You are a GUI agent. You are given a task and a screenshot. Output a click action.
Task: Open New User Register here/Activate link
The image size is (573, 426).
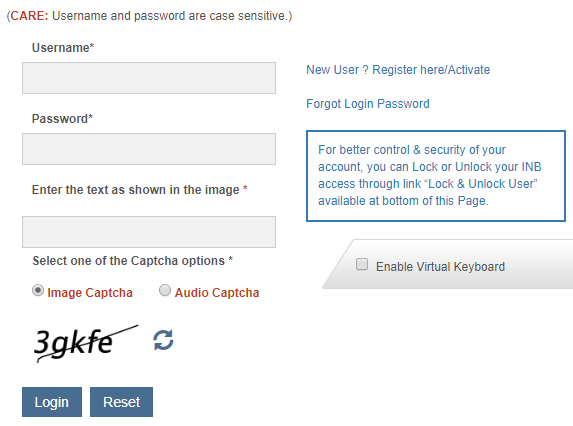tap(398, 69)
